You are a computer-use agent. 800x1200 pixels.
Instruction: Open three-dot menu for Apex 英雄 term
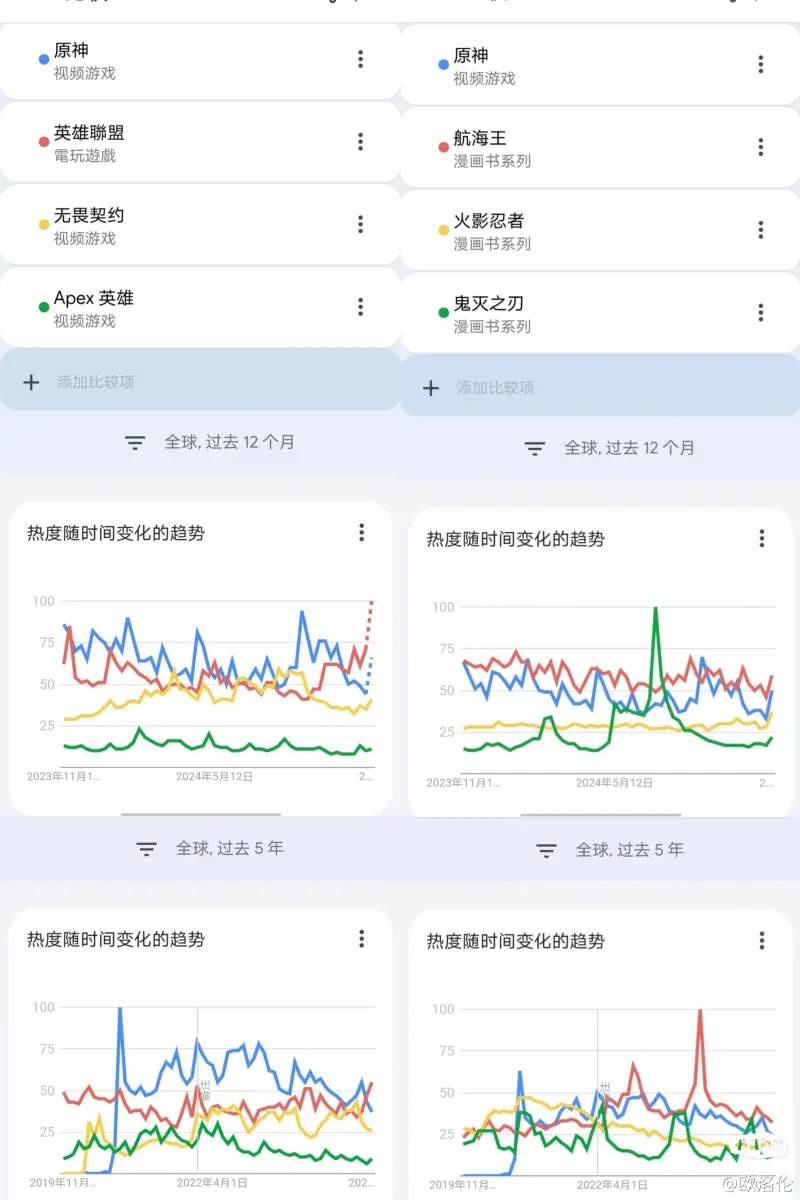pos(361,307)
